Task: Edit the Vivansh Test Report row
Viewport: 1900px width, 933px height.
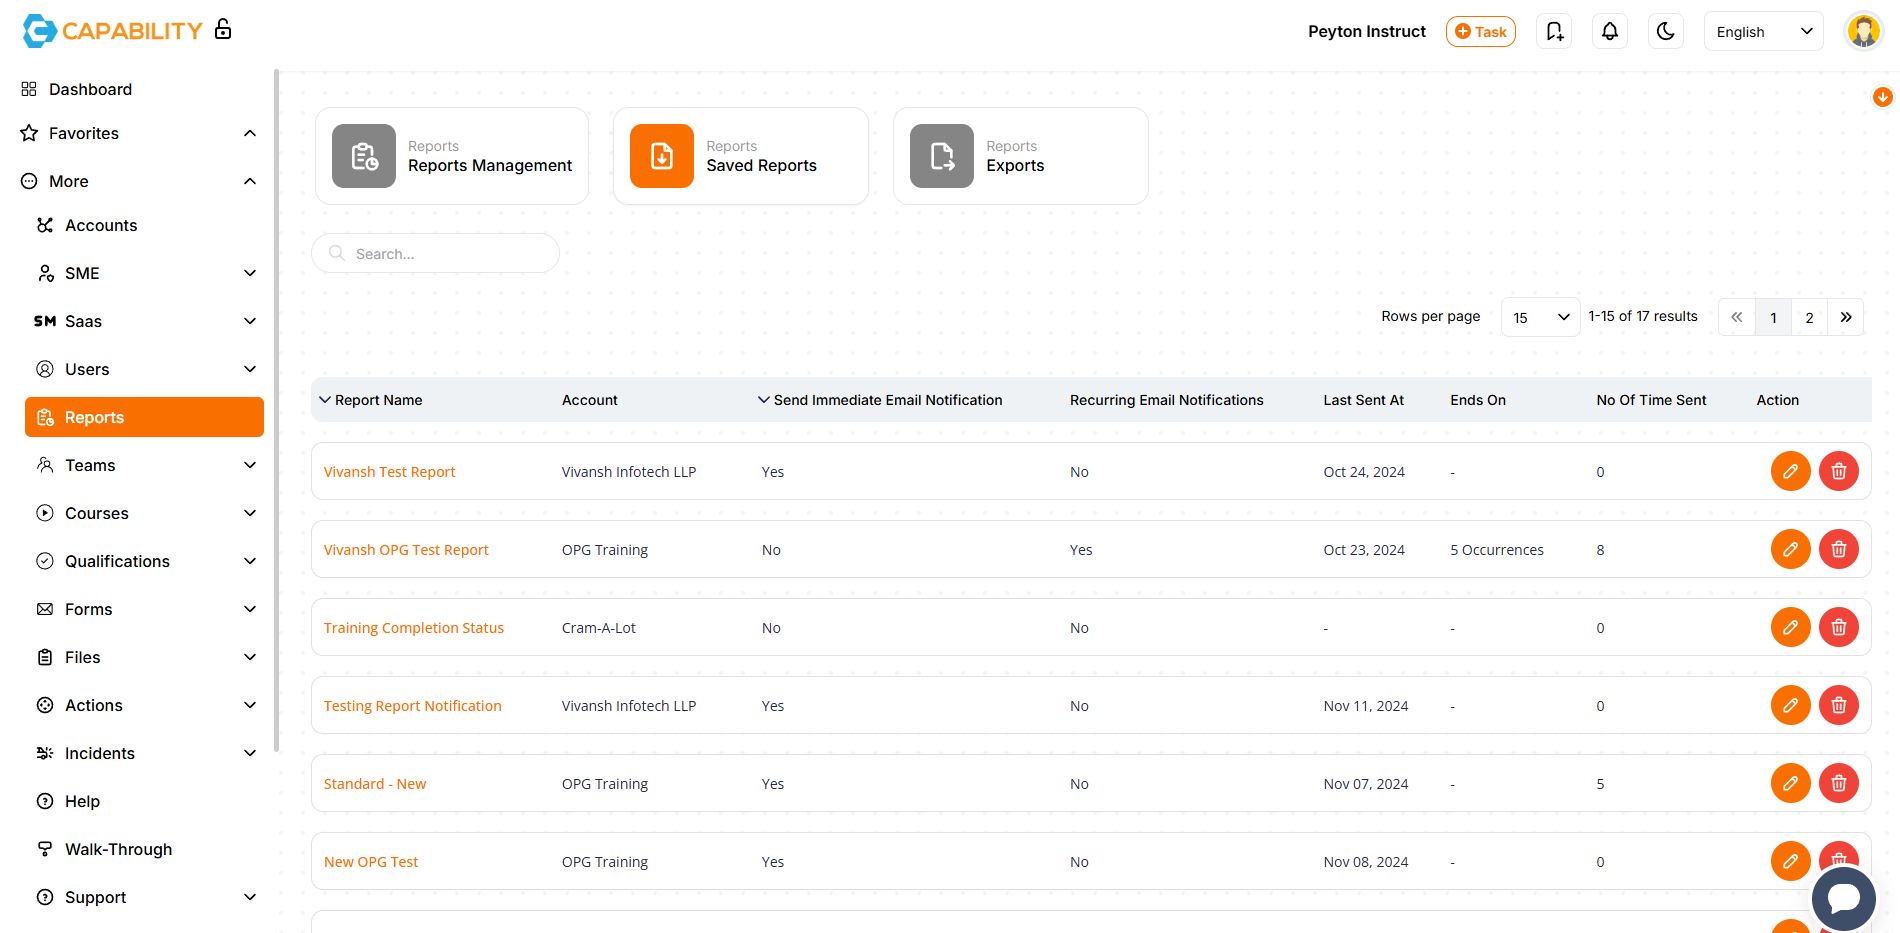Action: 1790,471
